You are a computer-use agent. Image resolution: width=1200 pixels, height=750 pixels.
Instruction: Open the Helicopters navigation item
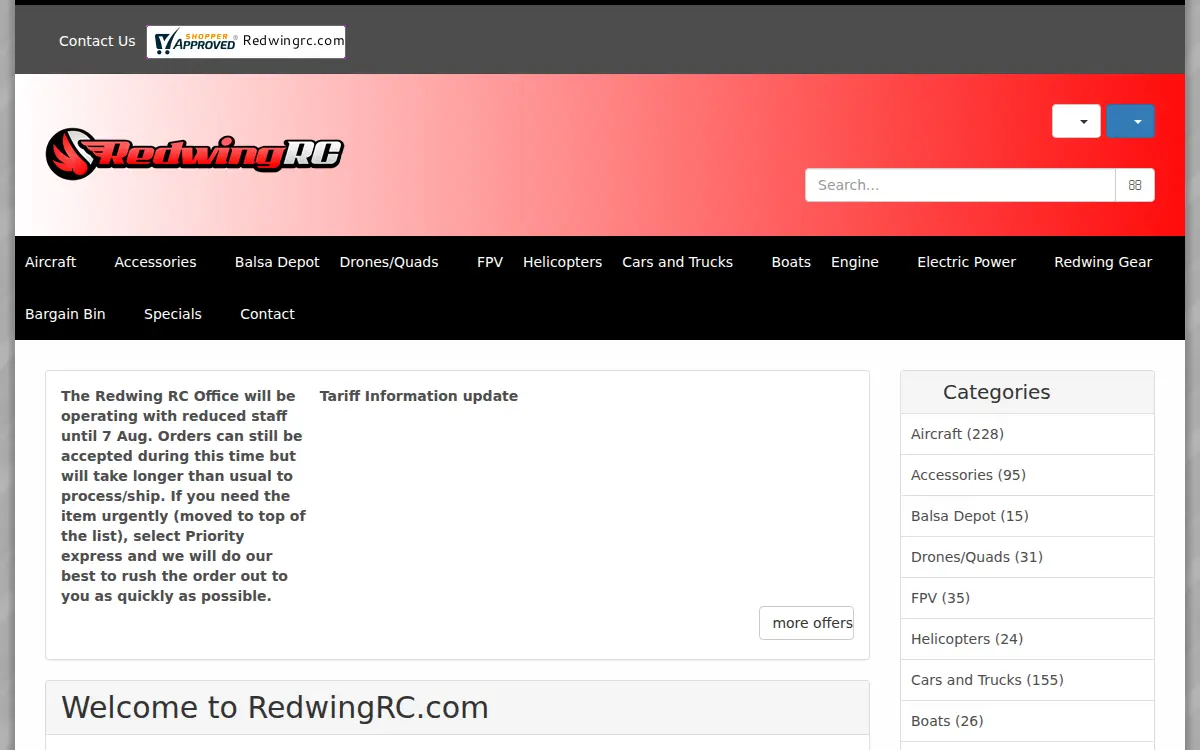coord(562,262)
